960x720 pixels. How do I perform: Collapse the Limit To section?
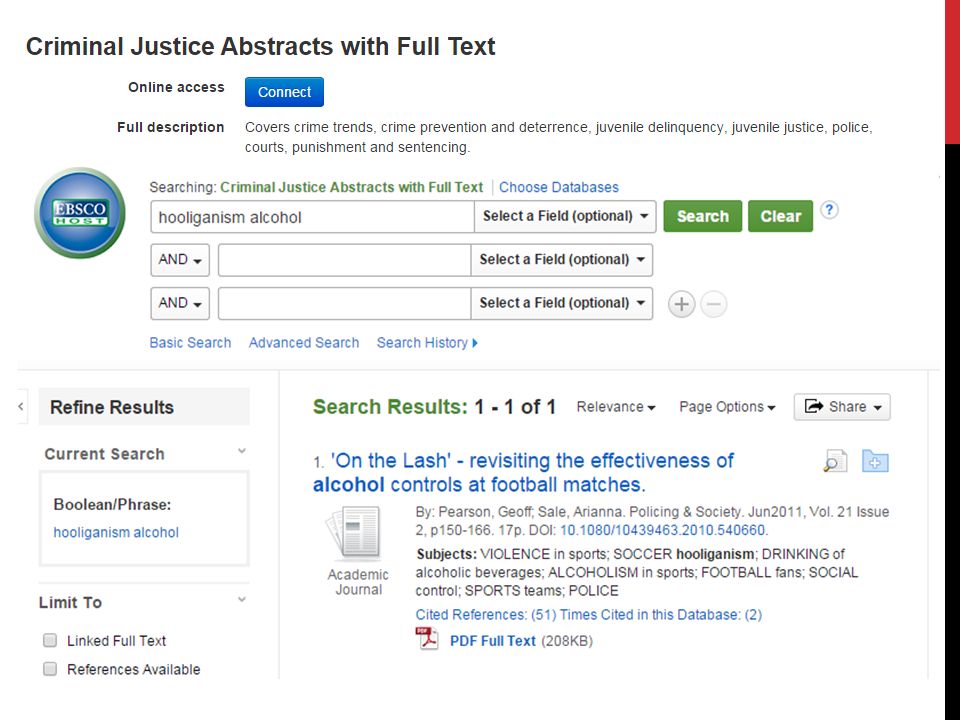coord(242,599)
